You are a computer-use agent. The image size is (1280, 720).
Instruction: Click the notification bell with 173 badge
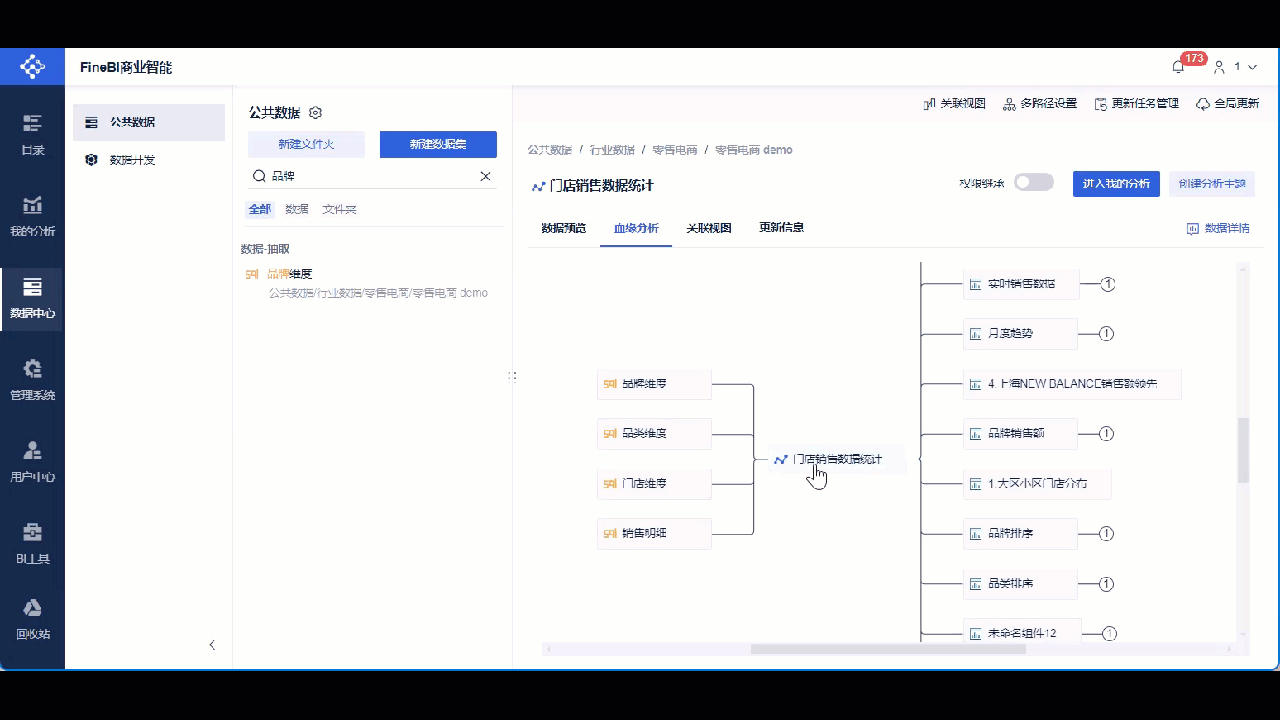coord(1178,65)
